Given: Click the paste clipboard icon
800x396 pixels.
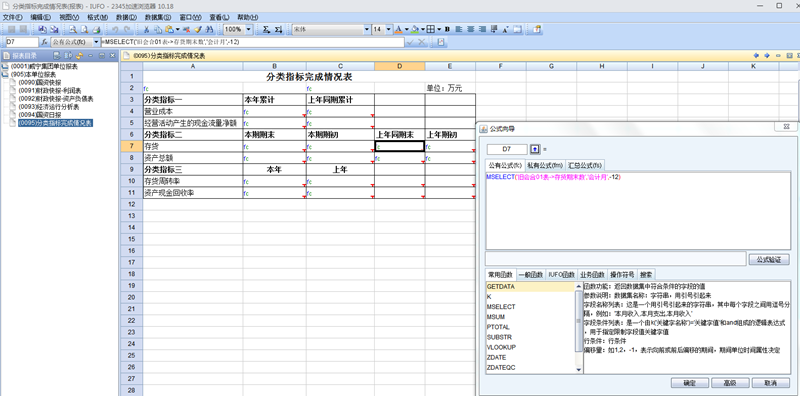Looking at the screenshot, I should [169, 30].
